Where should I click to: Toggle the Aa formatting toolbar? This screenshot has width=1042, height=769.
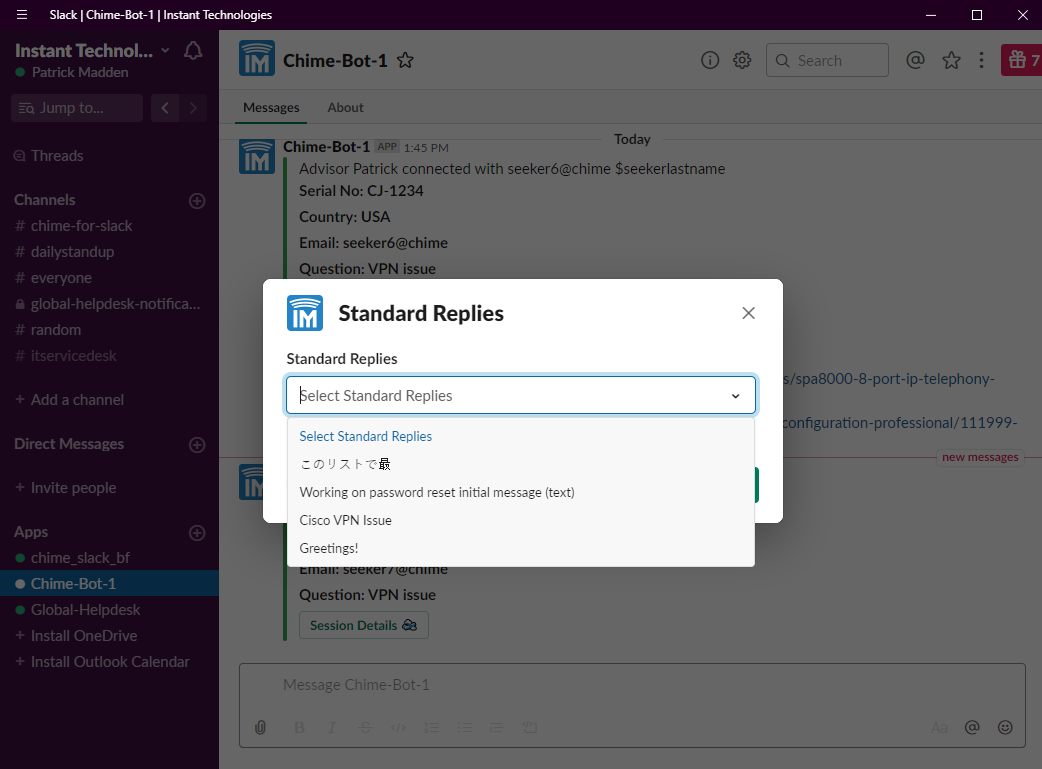(939, 728)
